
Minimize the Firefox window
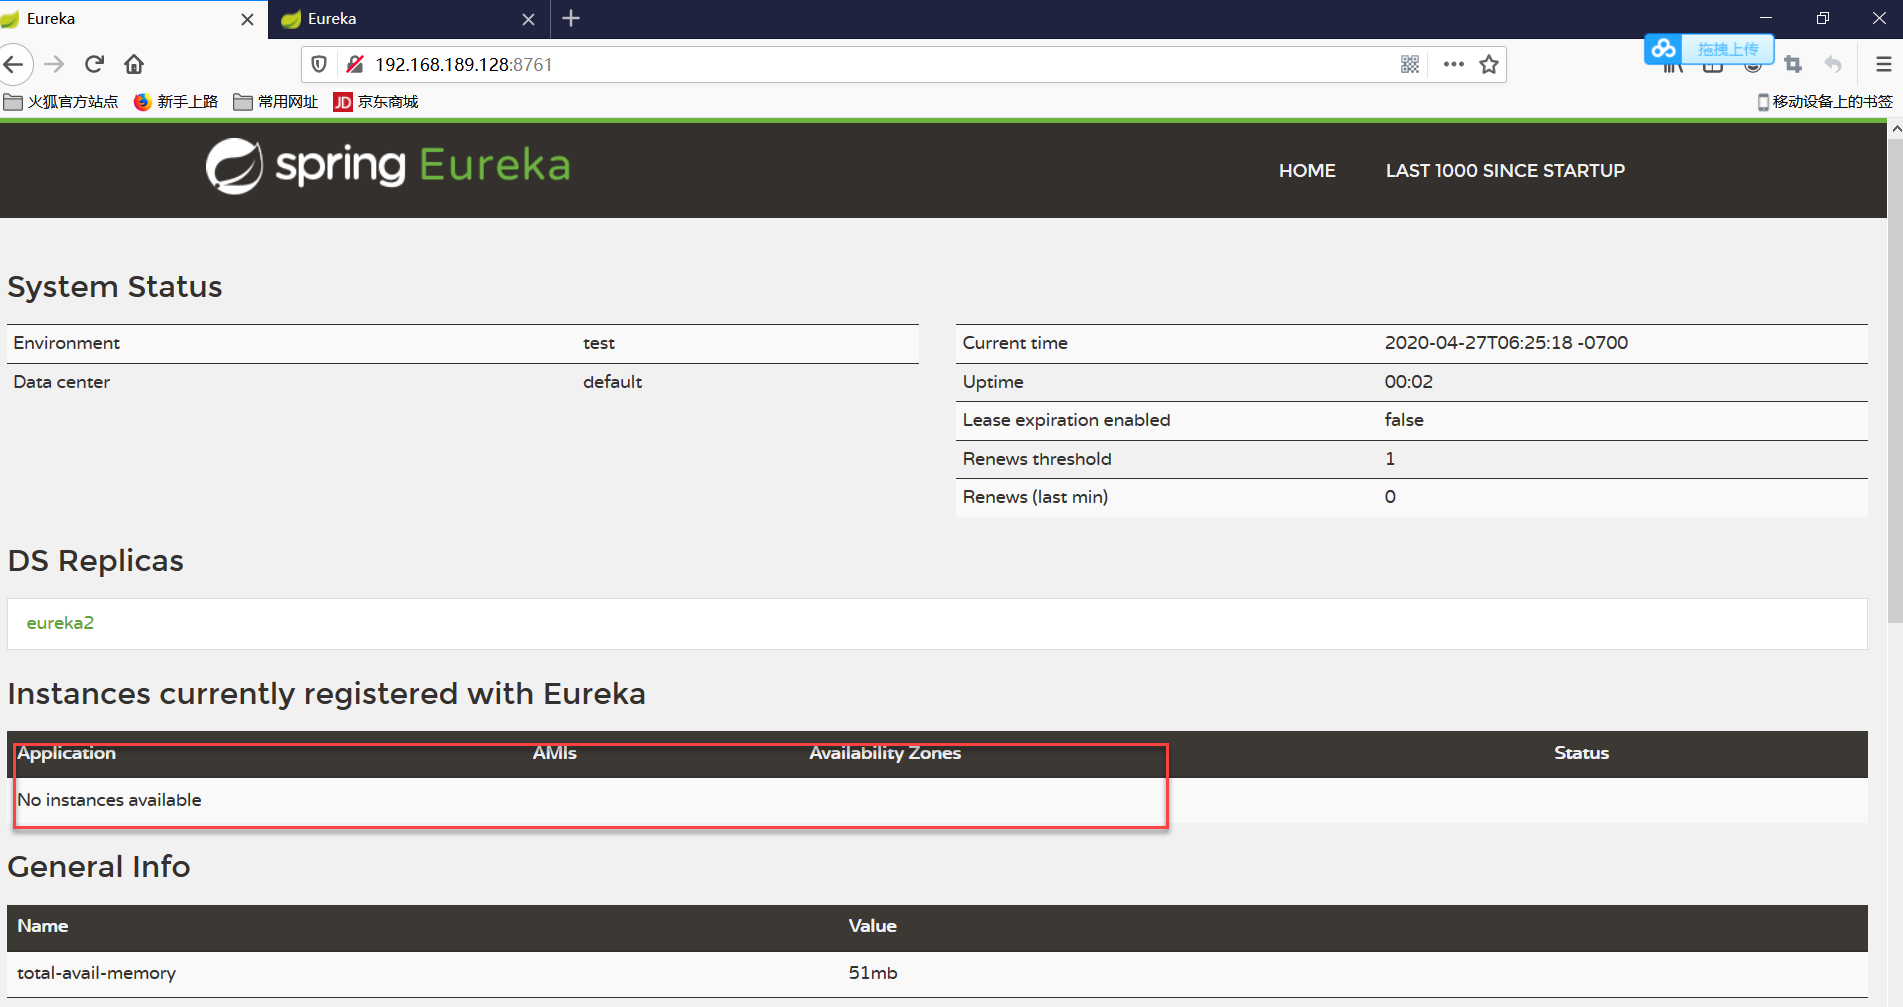pyautogui.click(x=1766, y=18)
